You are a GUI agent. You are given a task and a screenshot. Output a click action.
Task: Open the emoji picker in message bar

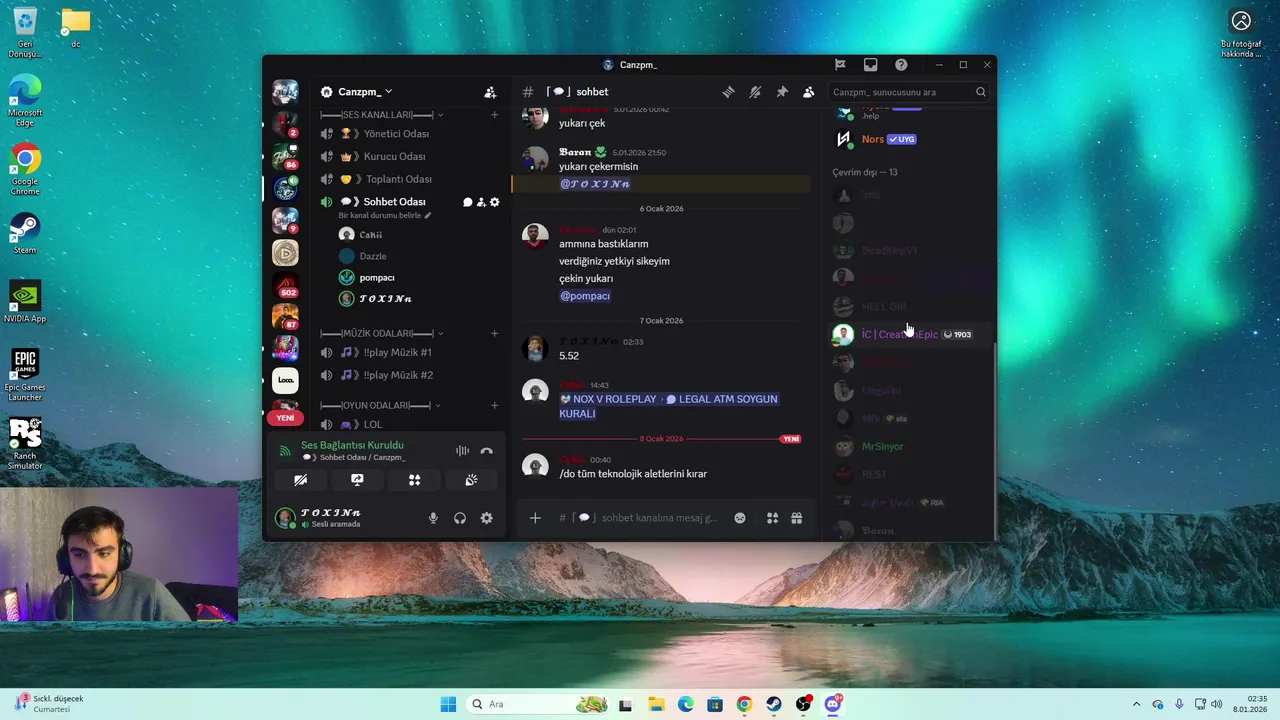click(740, 518)
